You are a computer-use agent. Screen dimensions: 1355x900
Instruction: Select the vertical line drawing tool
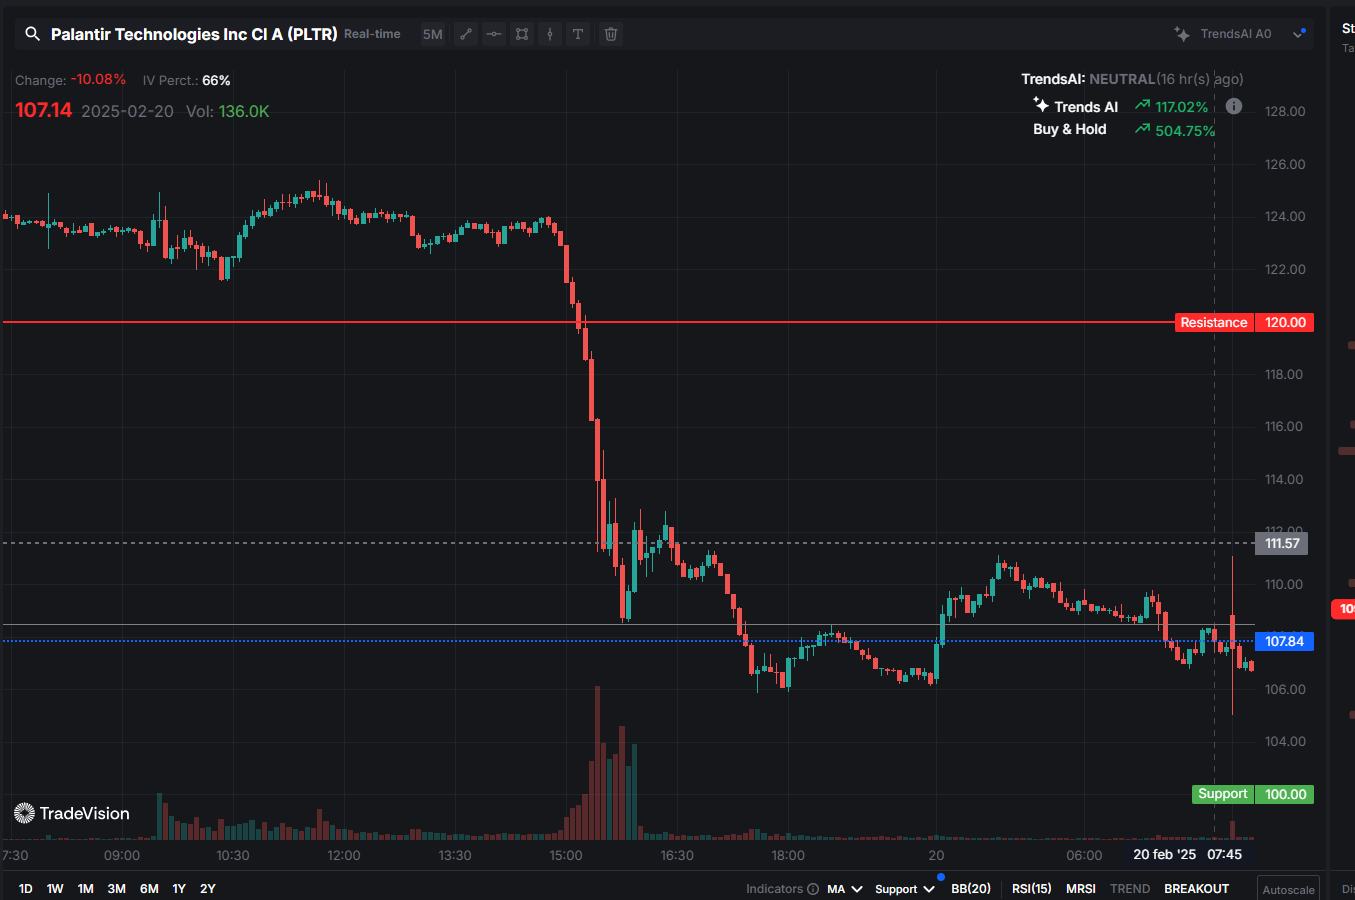[x=550, y=34]
